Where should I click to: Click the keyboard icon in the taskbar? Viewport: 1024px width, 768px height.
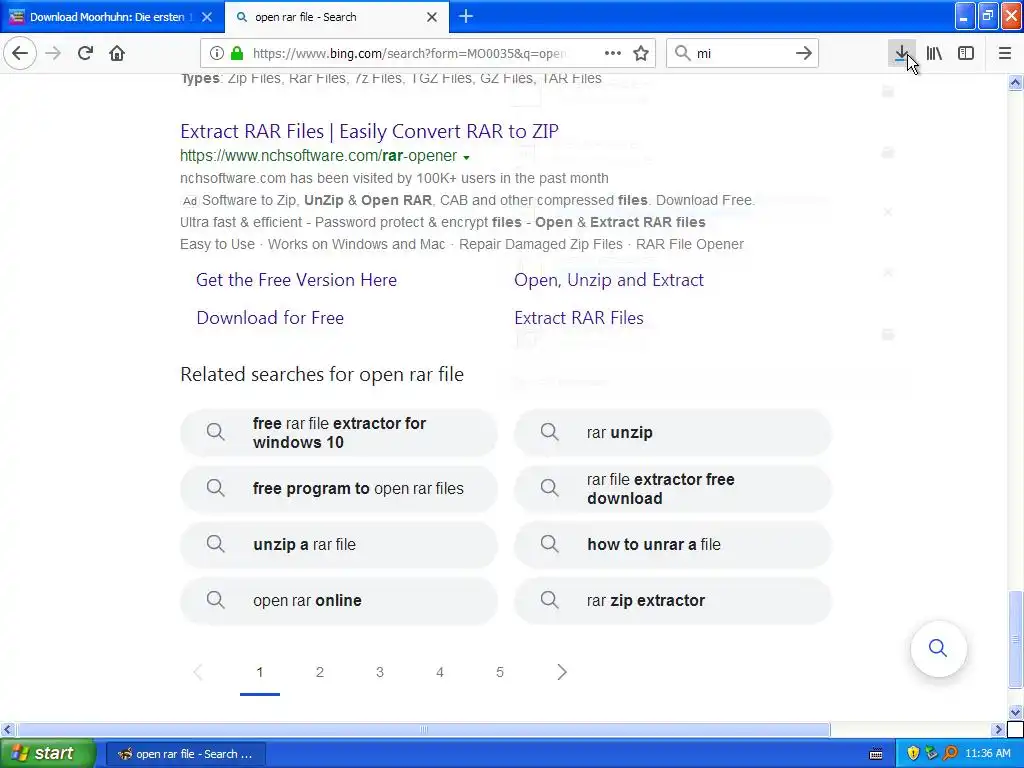[x=876, y=754]
